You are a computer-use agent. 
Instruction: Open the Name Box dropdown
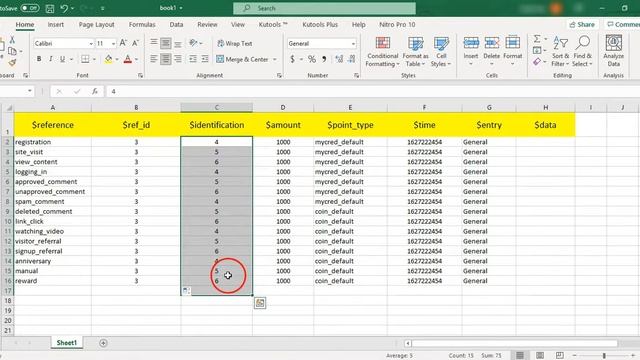(30, 91)
